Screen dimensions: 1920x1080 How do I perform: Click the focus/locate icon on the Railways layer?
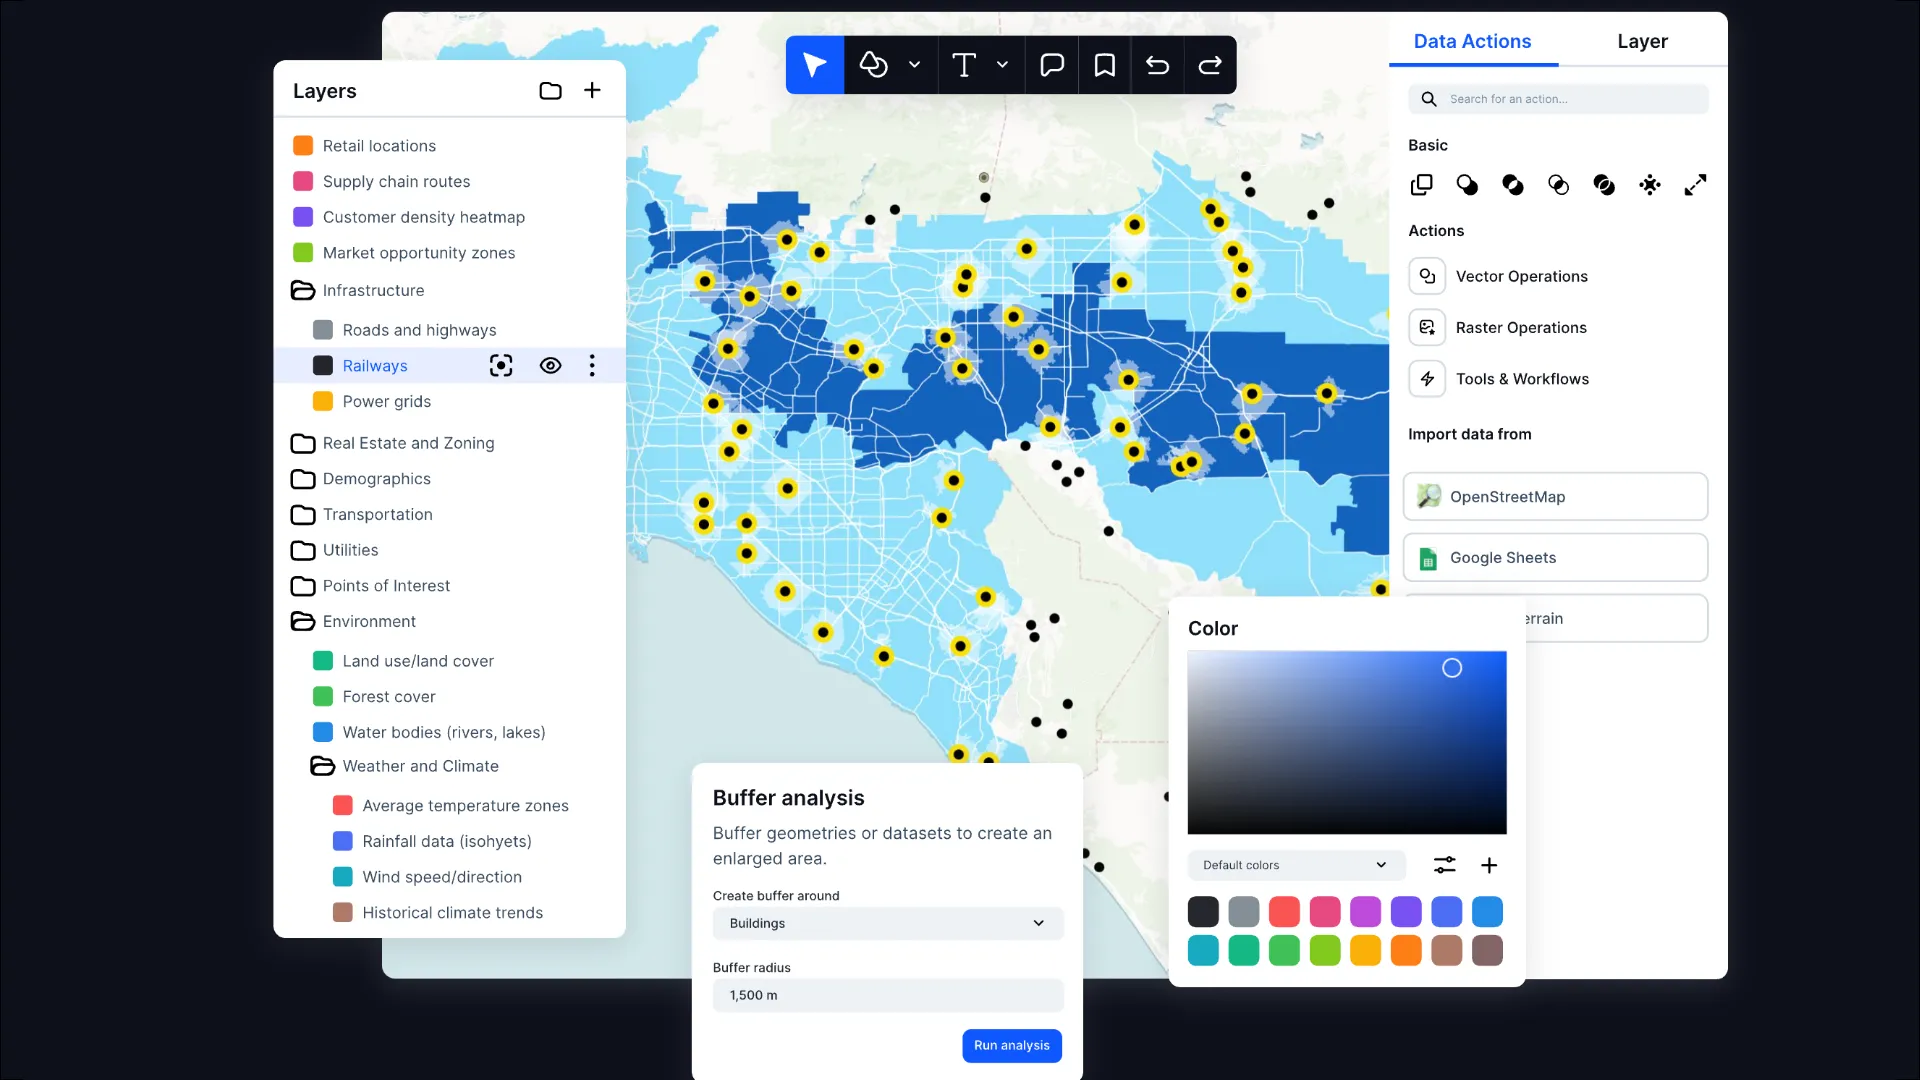pyautogui.click(x=501, y=365)
